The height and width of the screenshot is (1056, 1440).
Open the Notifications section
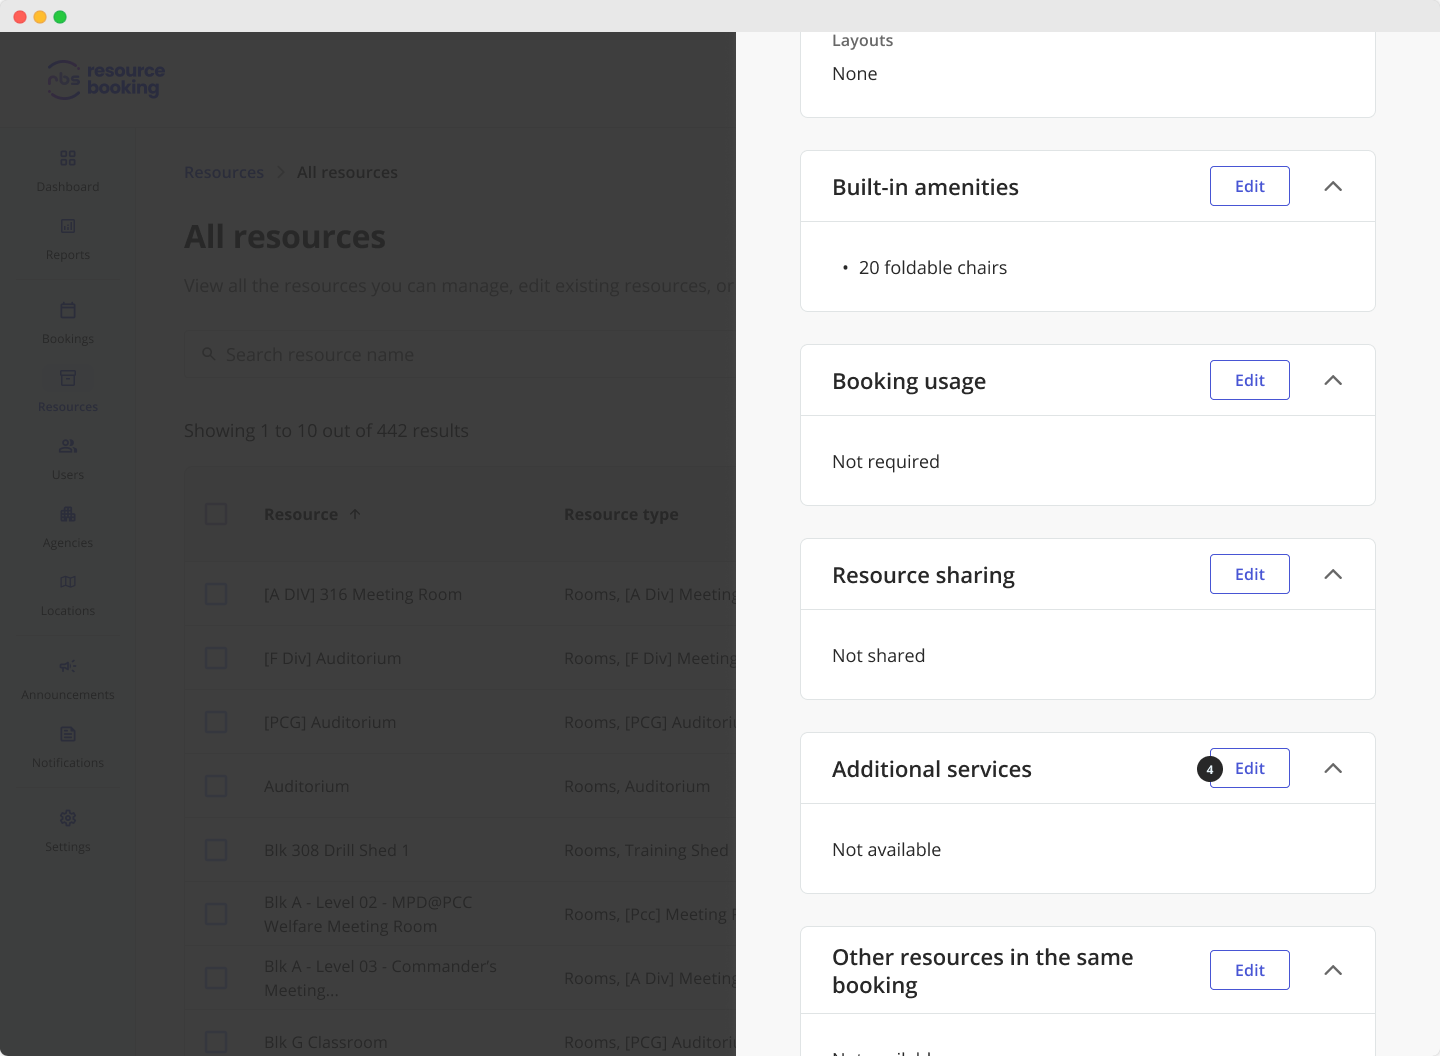point(67,746)
